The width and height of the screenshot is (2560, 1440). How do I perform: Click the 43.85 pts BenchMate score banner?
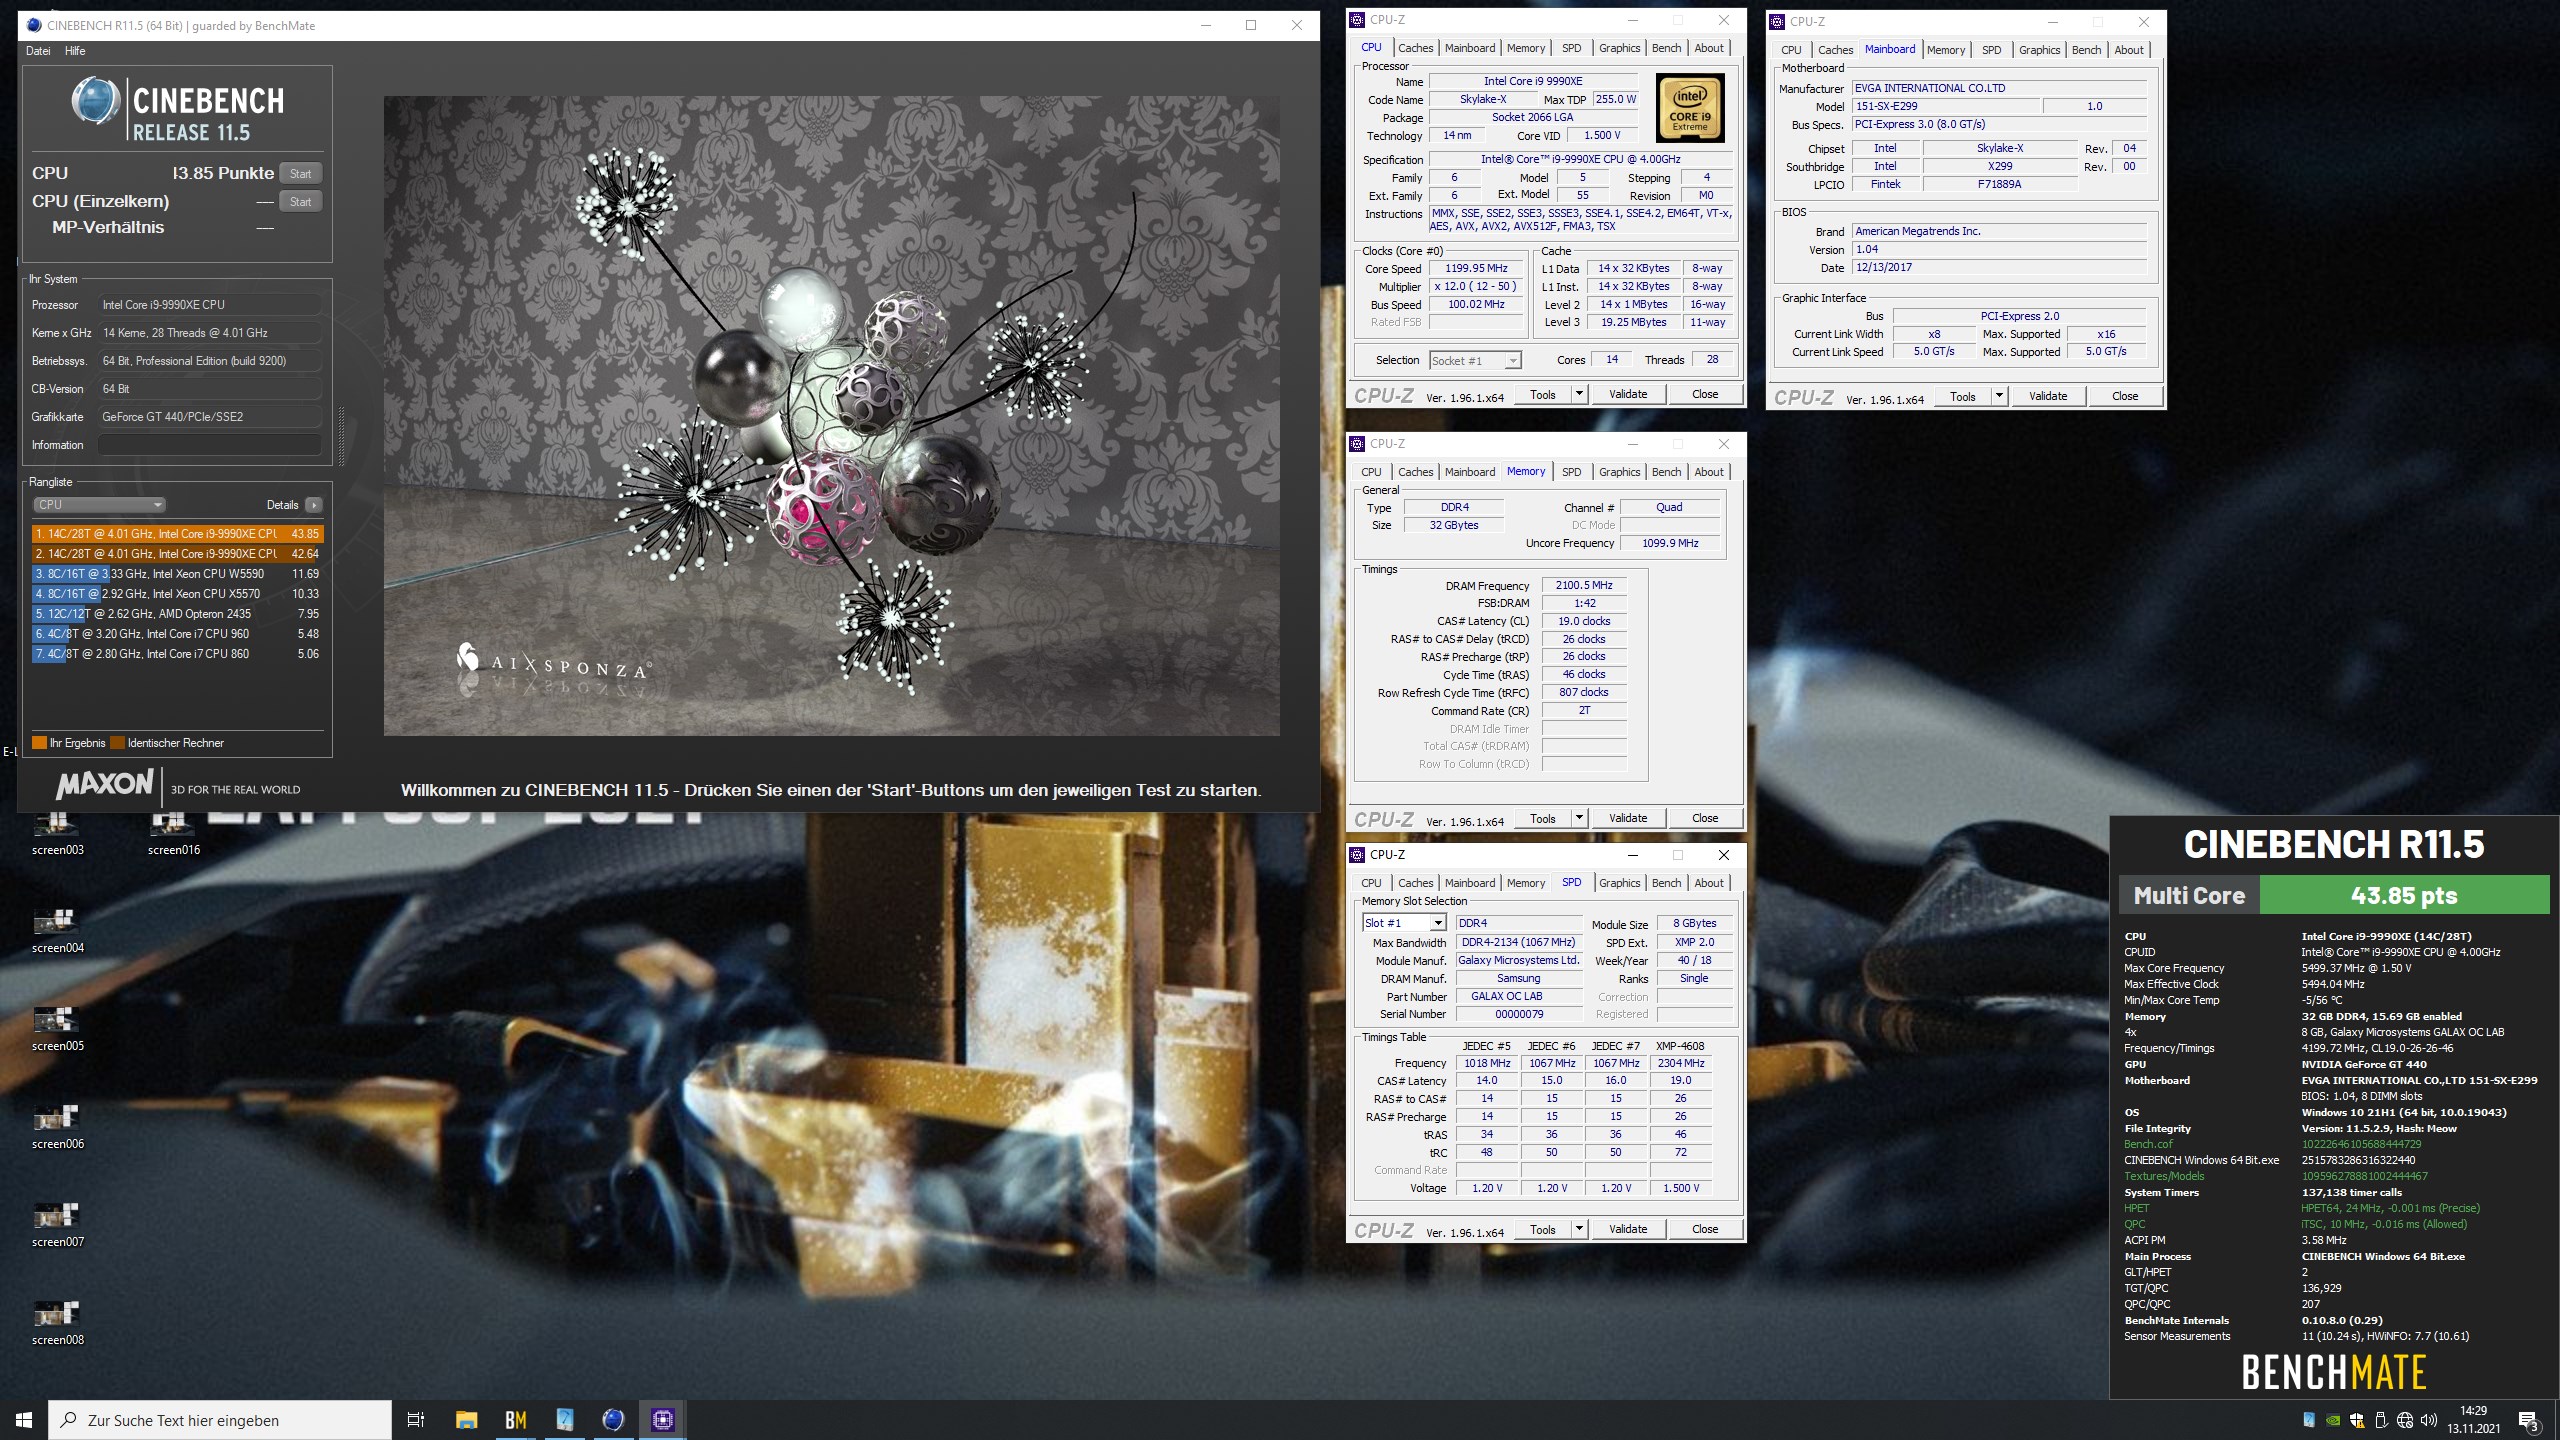click(2404, 895)
